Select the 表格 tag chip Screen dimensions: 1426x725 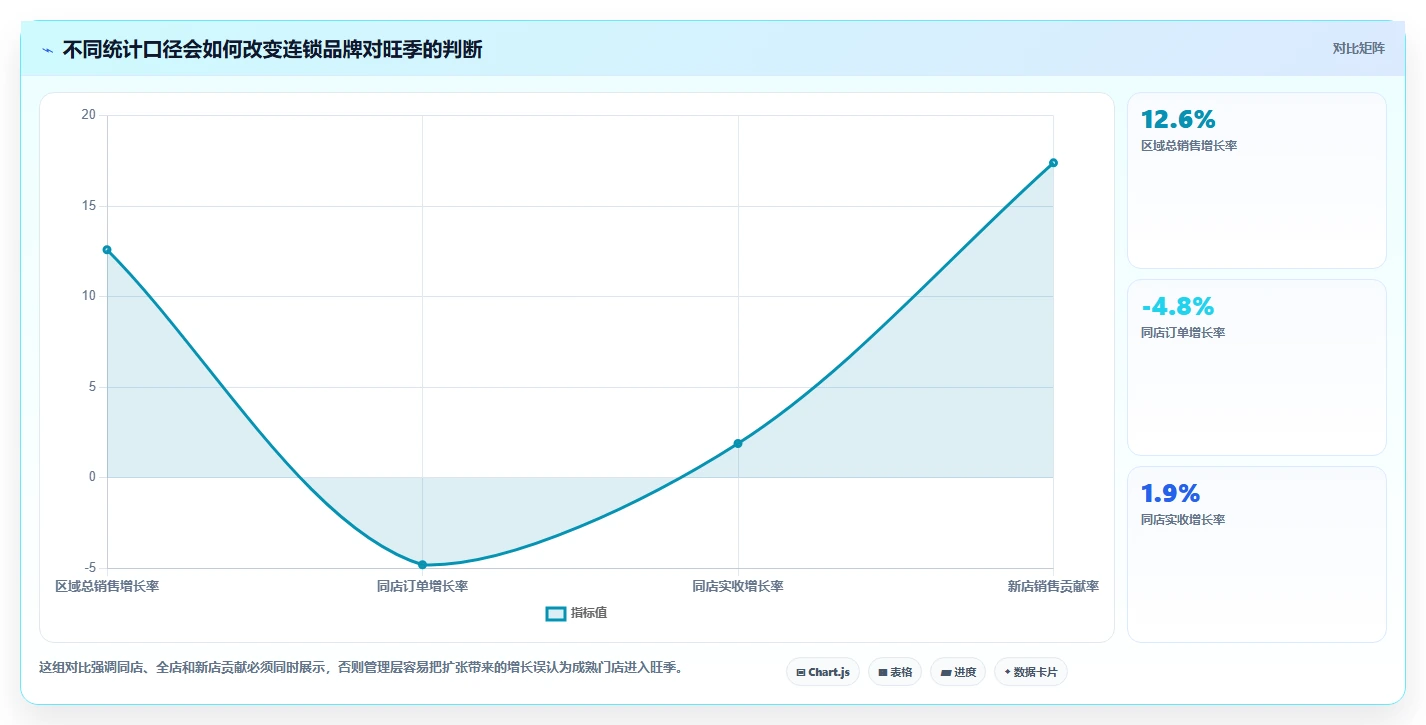(x=894, y=672)
